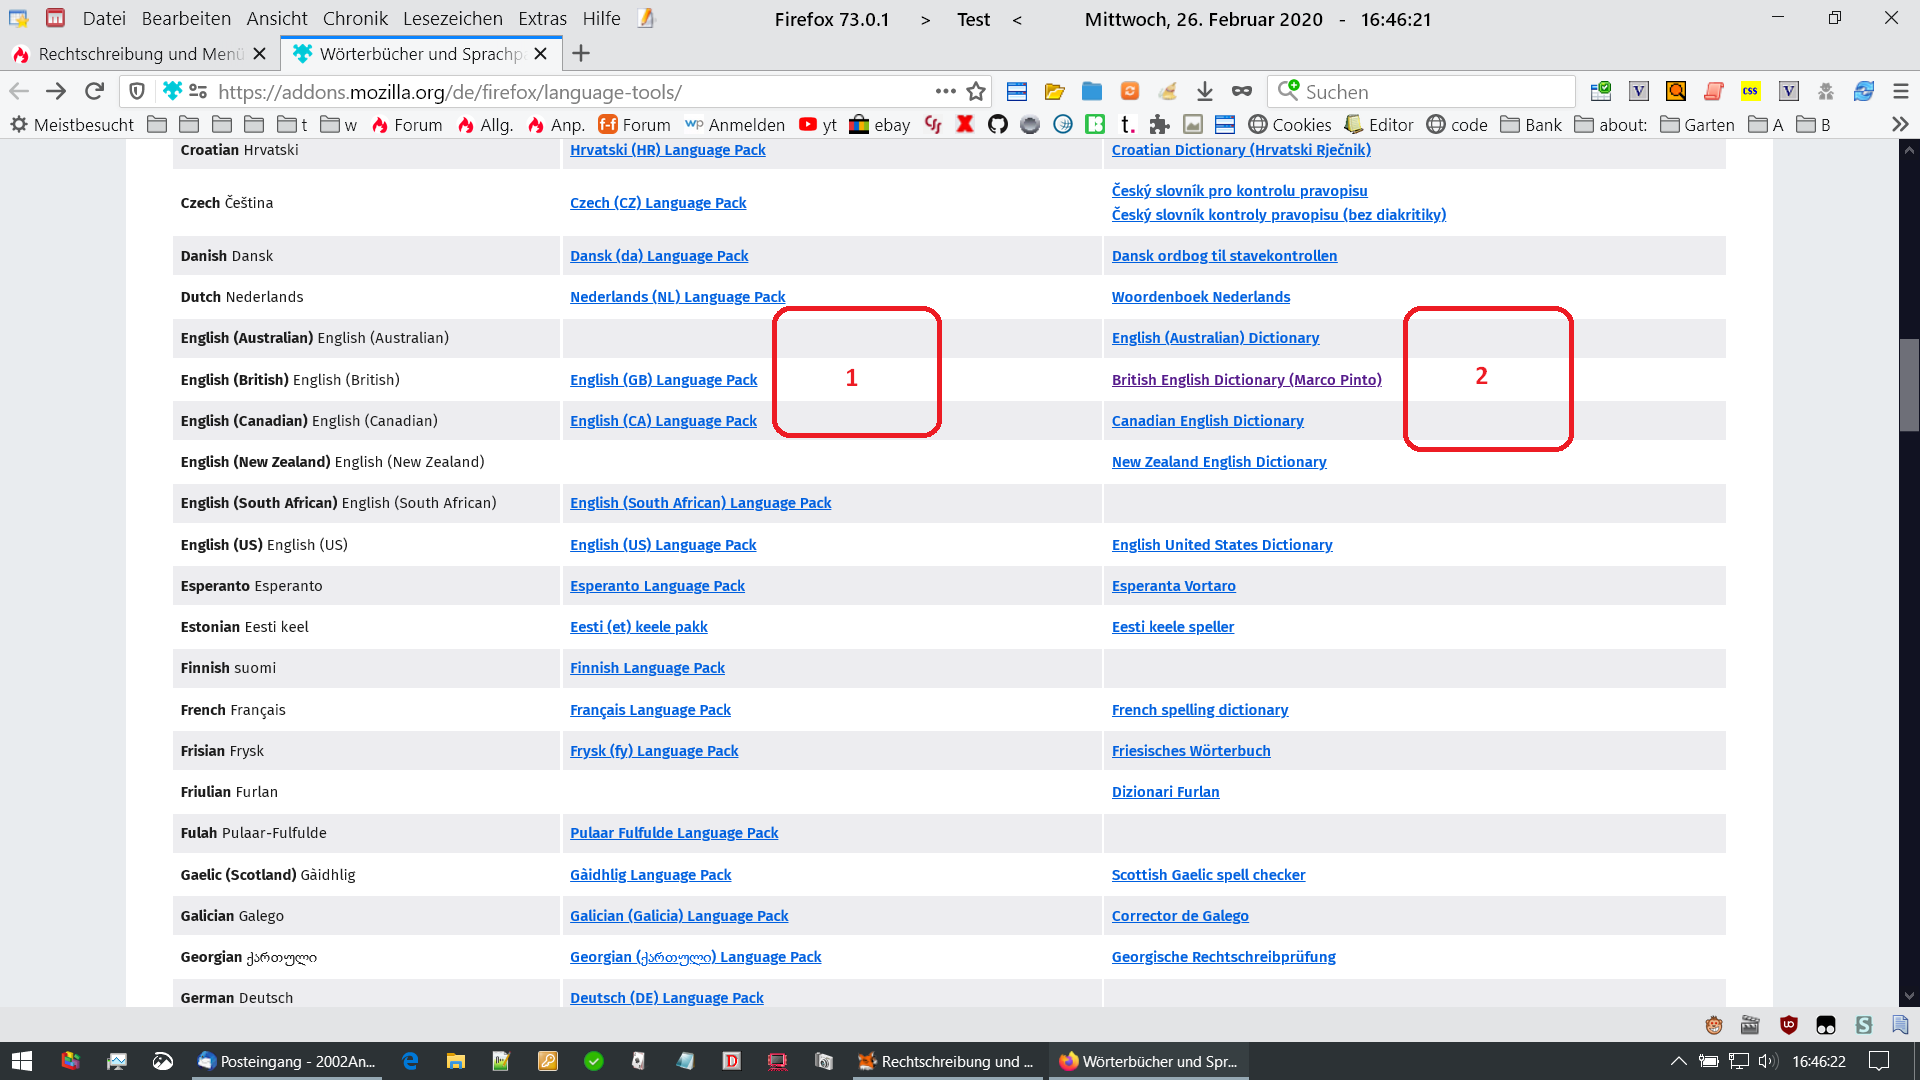Open the hamburger application menu
This screenshot has width=1920, height=1080.
pos(1901,92)
